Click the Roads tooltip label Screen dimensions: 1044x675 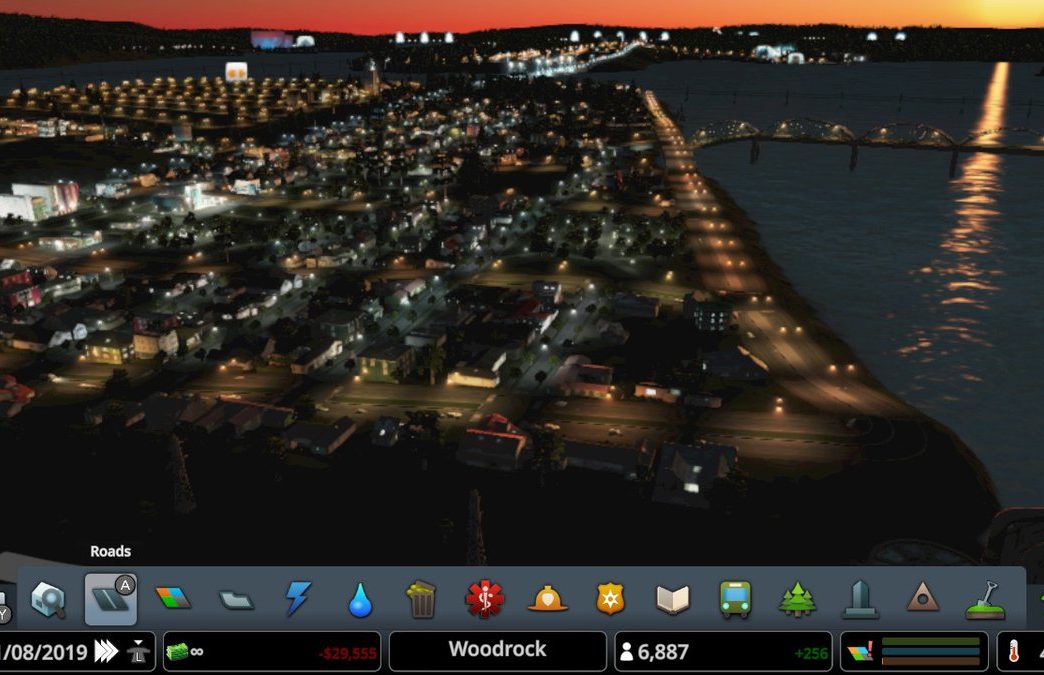pos(111,551)
